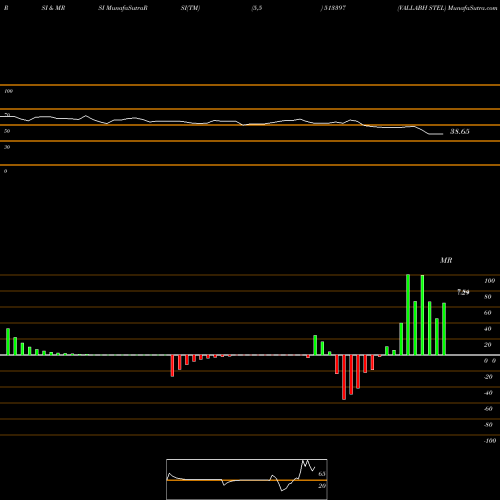Click the RSI value 38.65 label
500x500 pixels.
pyautogui.click(x=460, y=132)
